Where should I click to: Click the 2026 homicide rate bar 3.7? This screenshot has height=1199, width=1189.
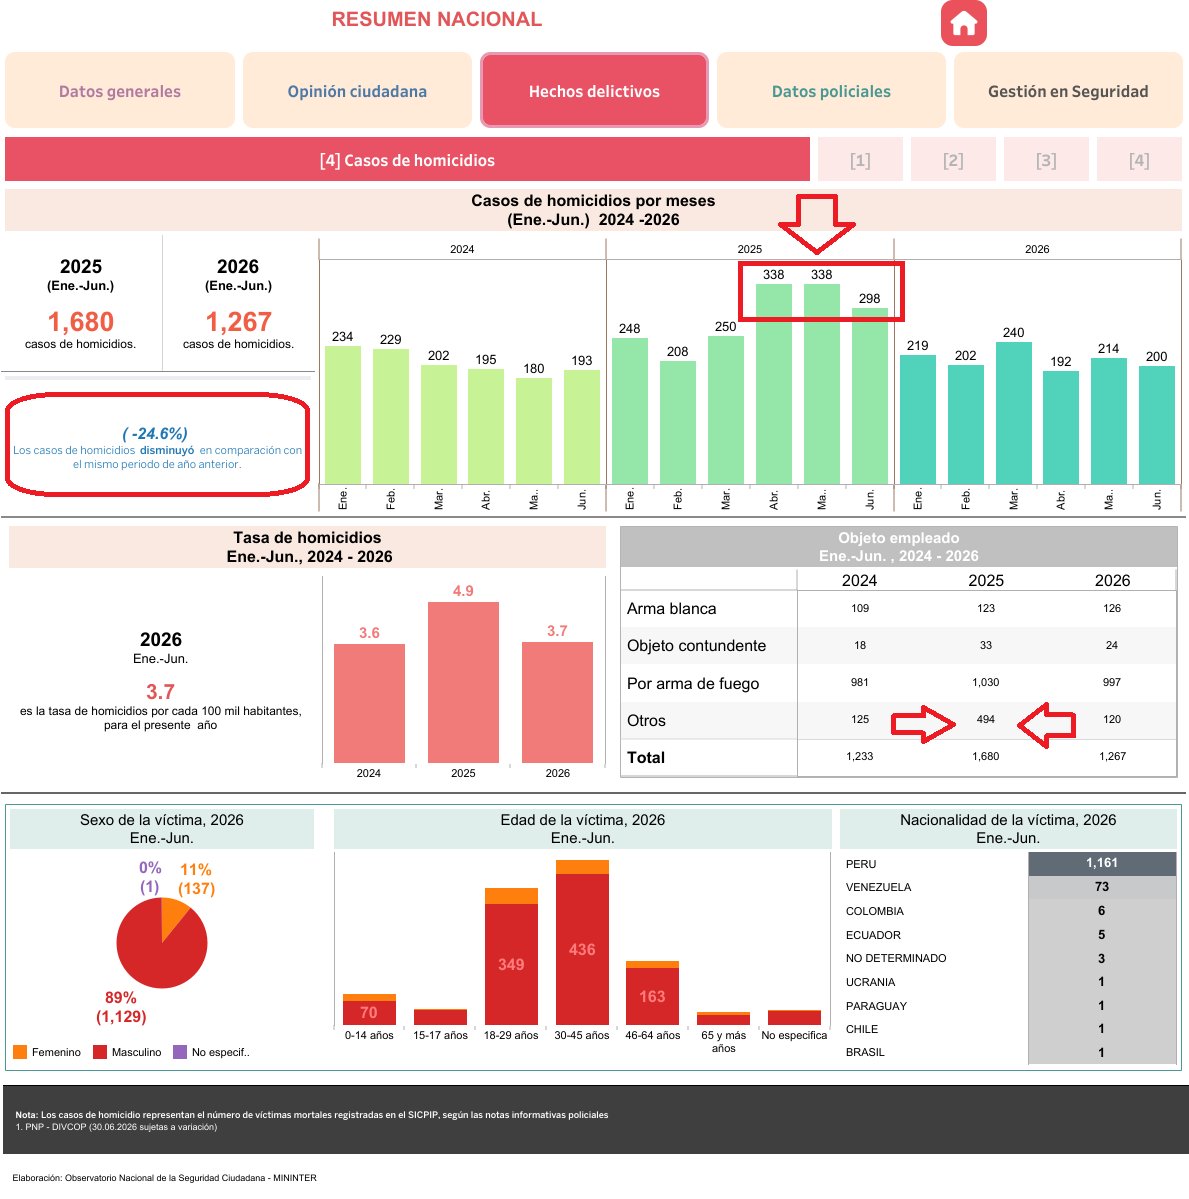(557, 702)
